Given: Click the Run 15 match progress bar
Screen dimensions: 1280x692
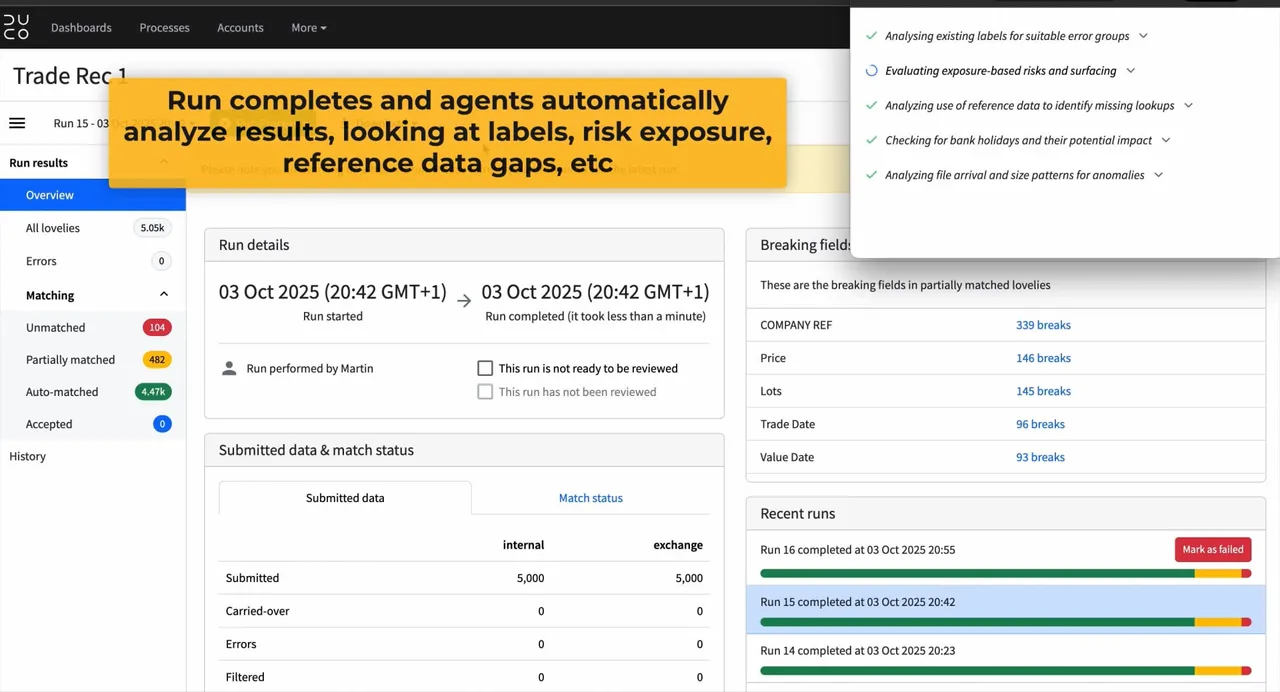Looking at the screenshot, I should tap(1005, 622).
